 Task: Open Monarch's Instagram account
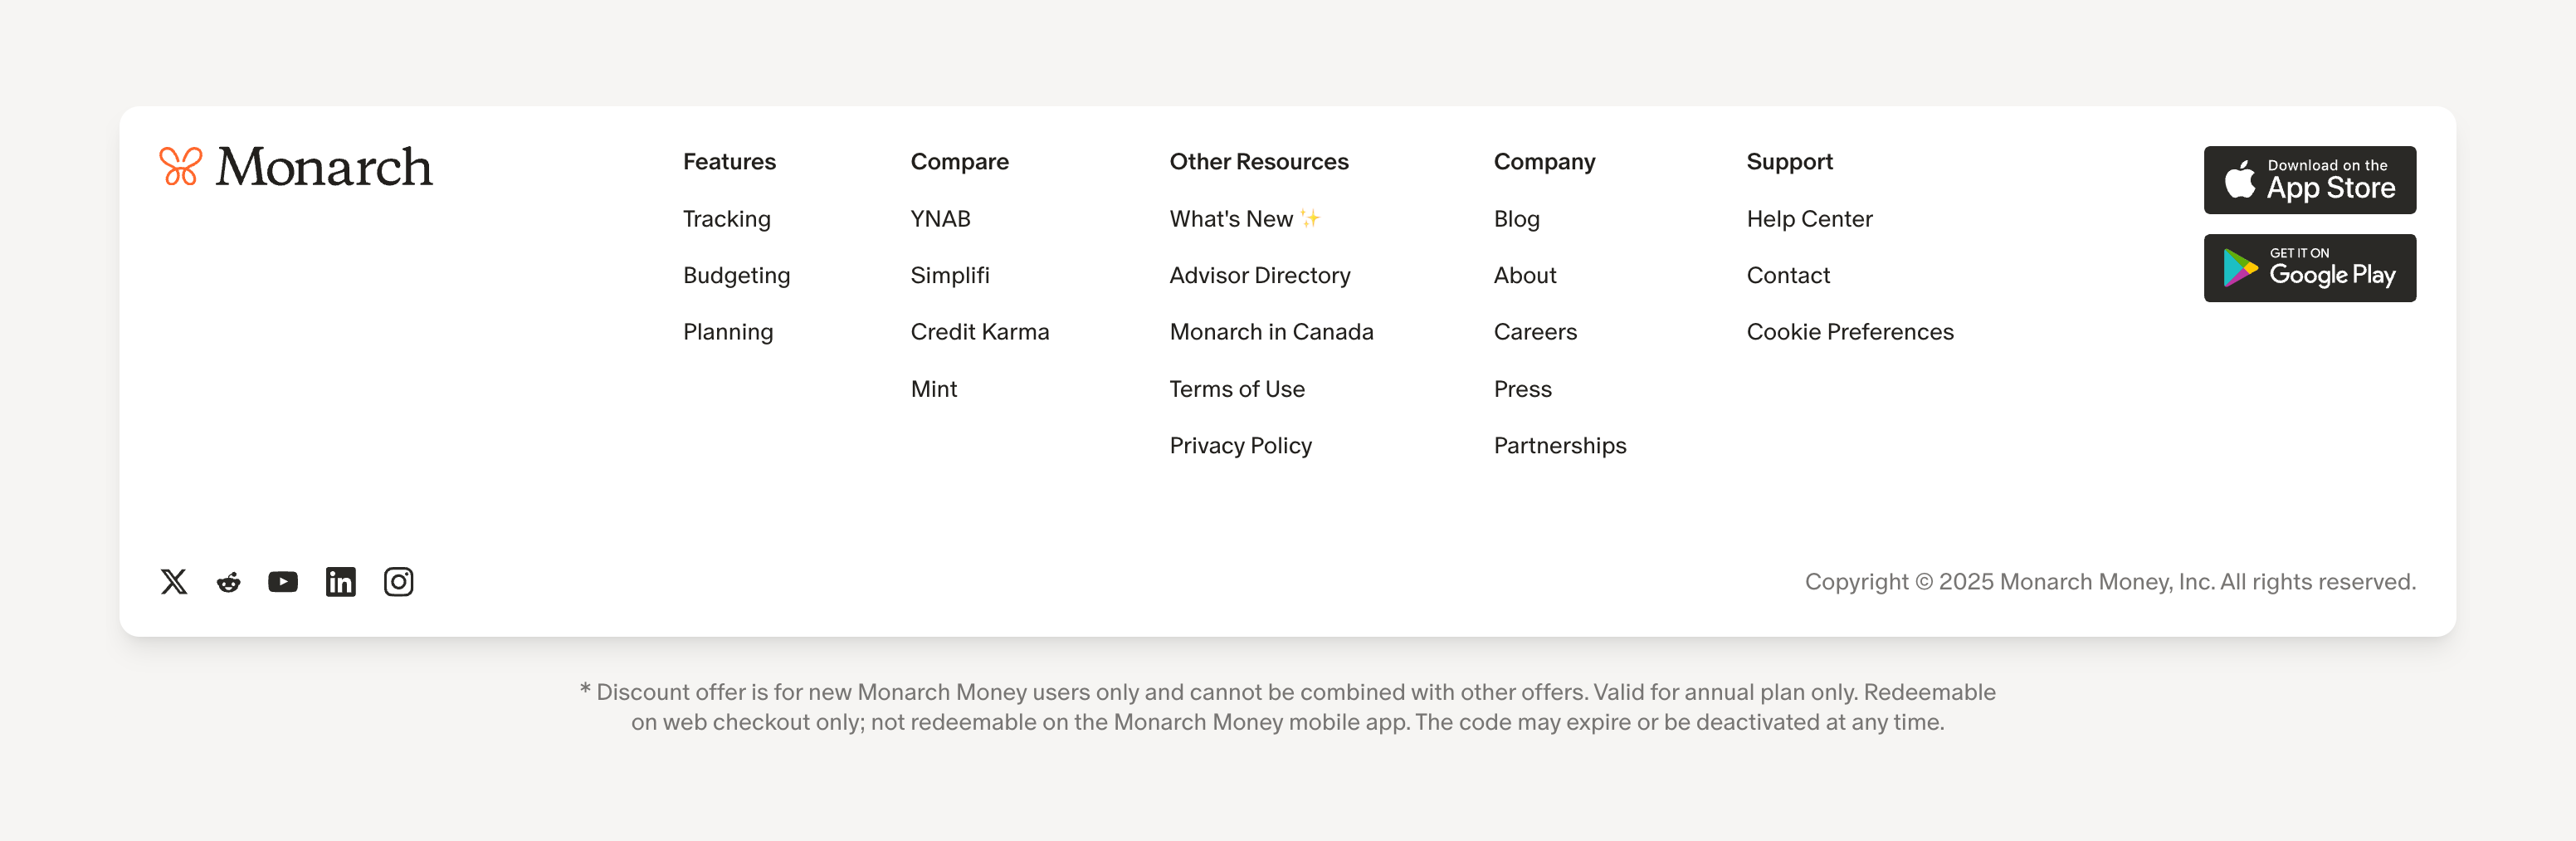(398, 581)
